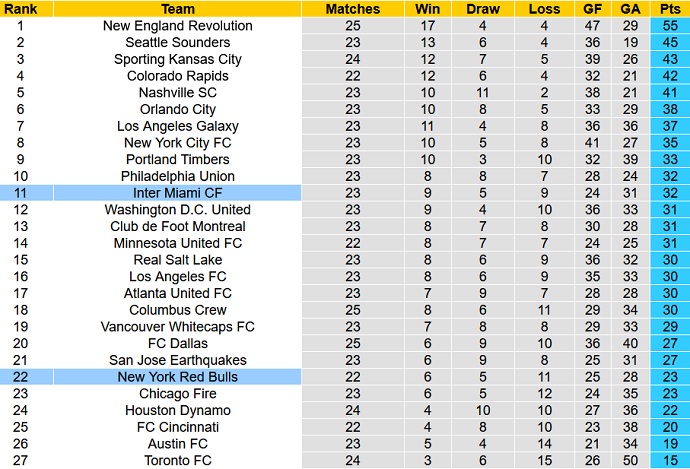
Task: Open Seattle Sounders team entry
Action: [178, 42]
